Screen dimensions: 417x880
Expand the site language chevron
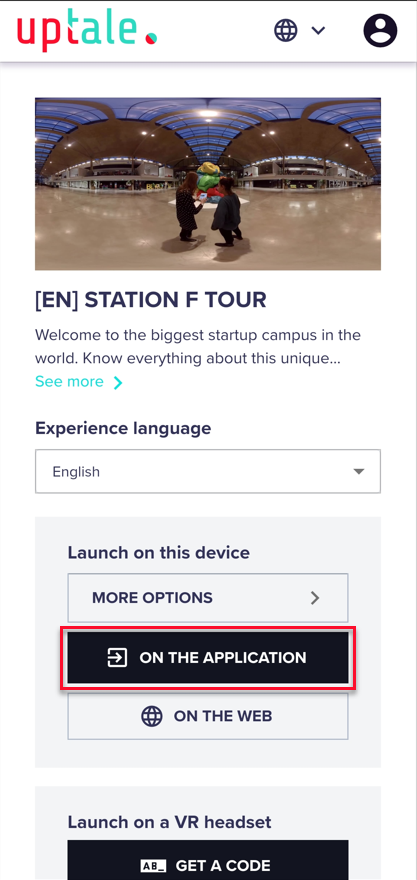(319, 30)
